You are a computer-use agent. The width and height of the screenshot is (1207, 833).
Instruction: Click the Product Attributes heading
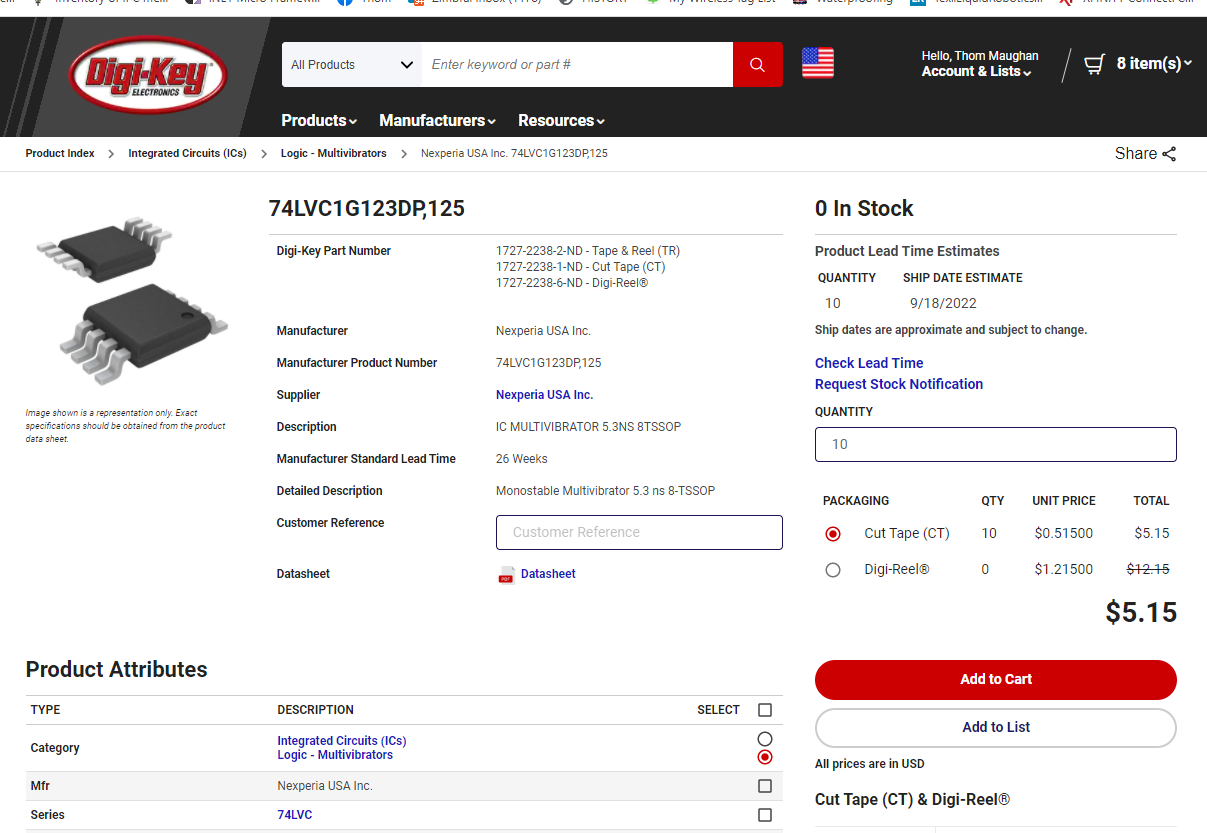click(x=117, y=670)
